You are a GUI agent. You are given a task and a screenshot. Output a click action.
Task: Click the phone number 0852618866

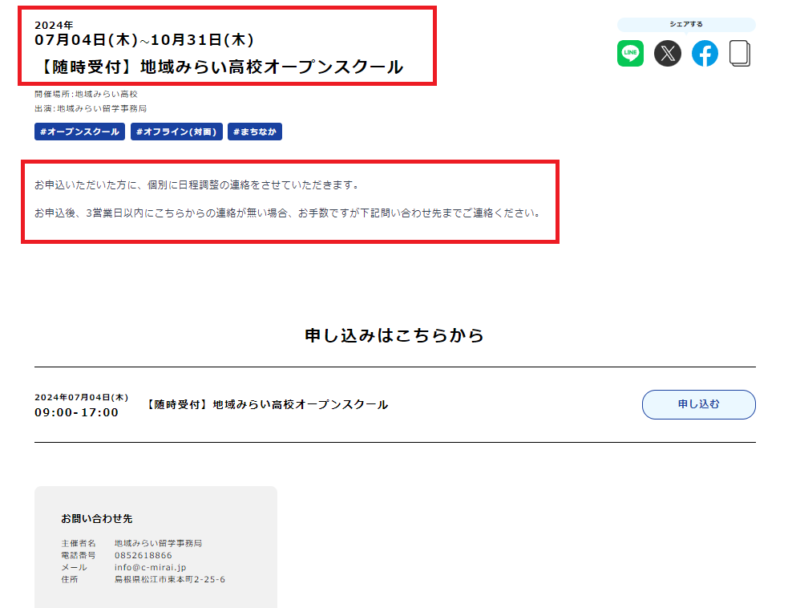pyautogui.click(x=143, y=555)
